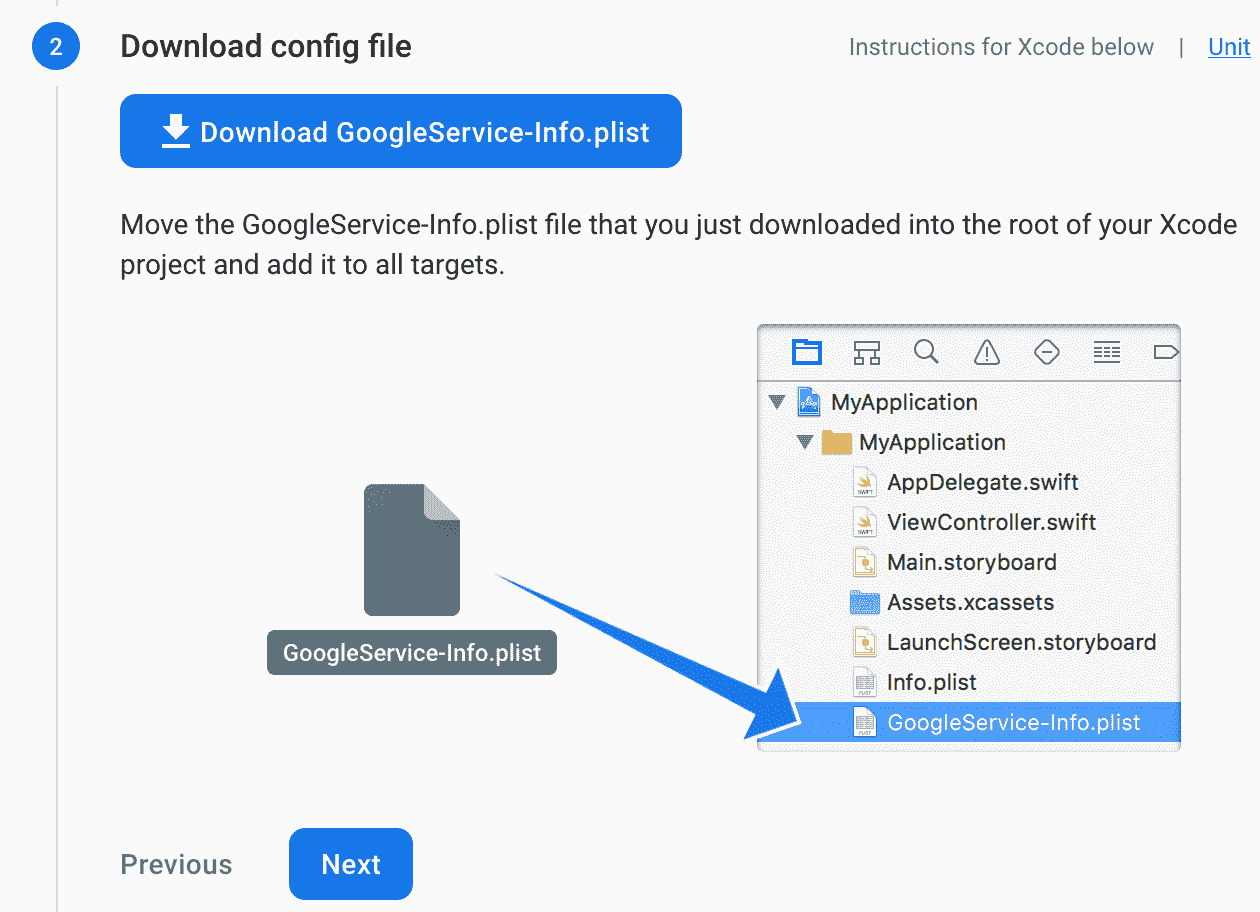Screen dimensions: 1260x912
Task: Click the Next button
Action: tap(351, 864)
